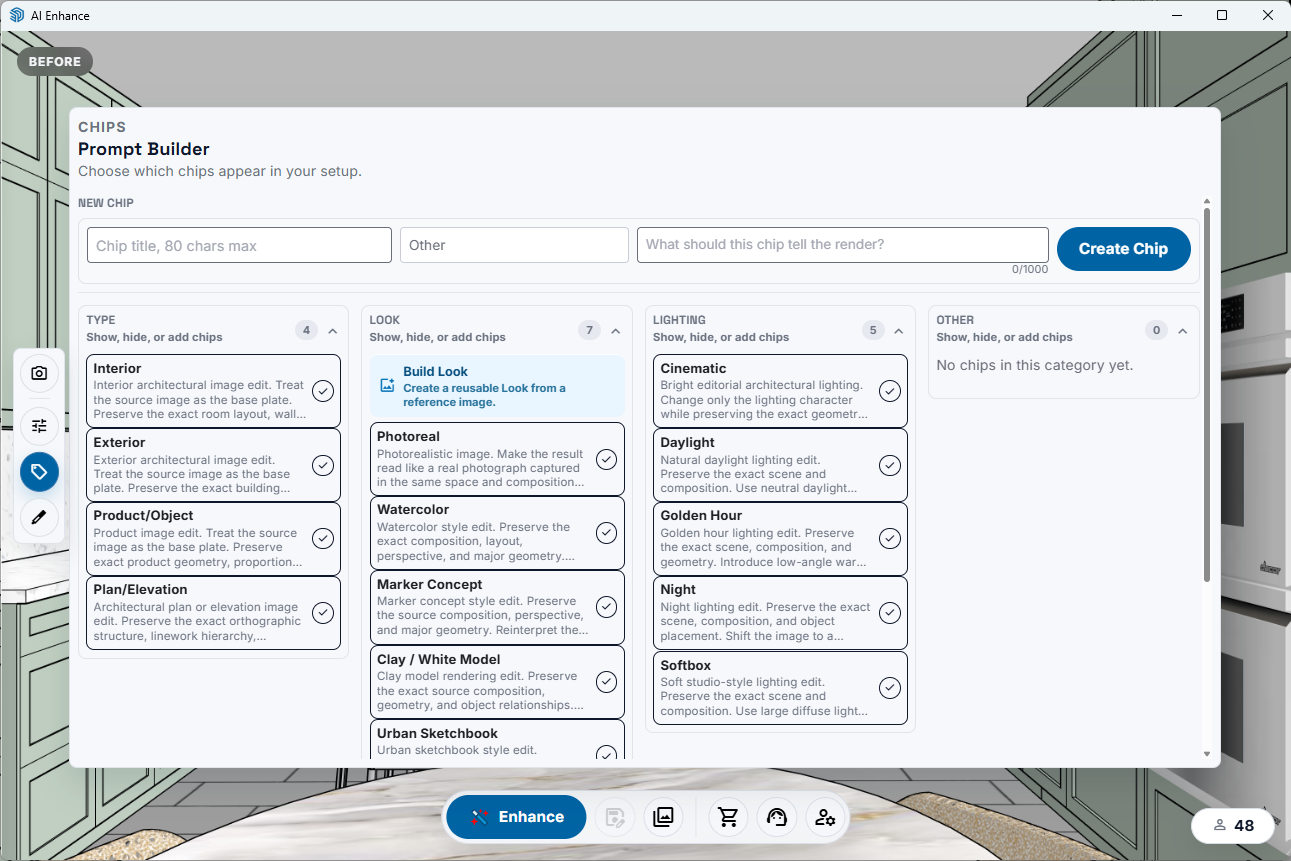
Task: Click the 48 credits badge
Action: click(1233, 826)
